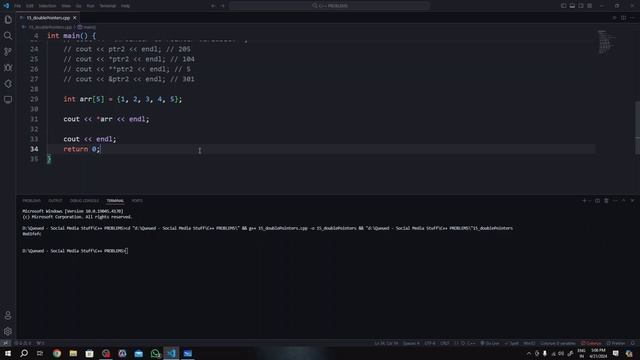Toggle the Spell checker status item
The width and height of the screenshot is (640, 360).
511,343
